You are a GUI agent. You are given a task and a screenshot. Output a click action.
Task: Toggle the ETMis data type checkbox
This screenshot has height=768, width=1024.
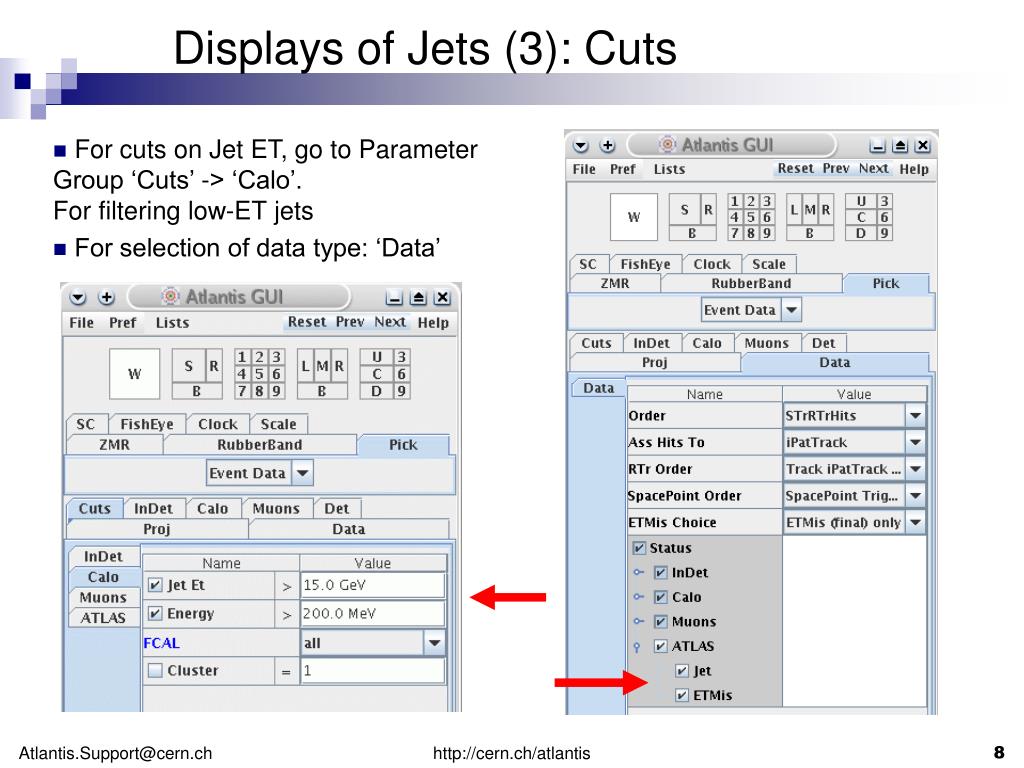[682, 696]
